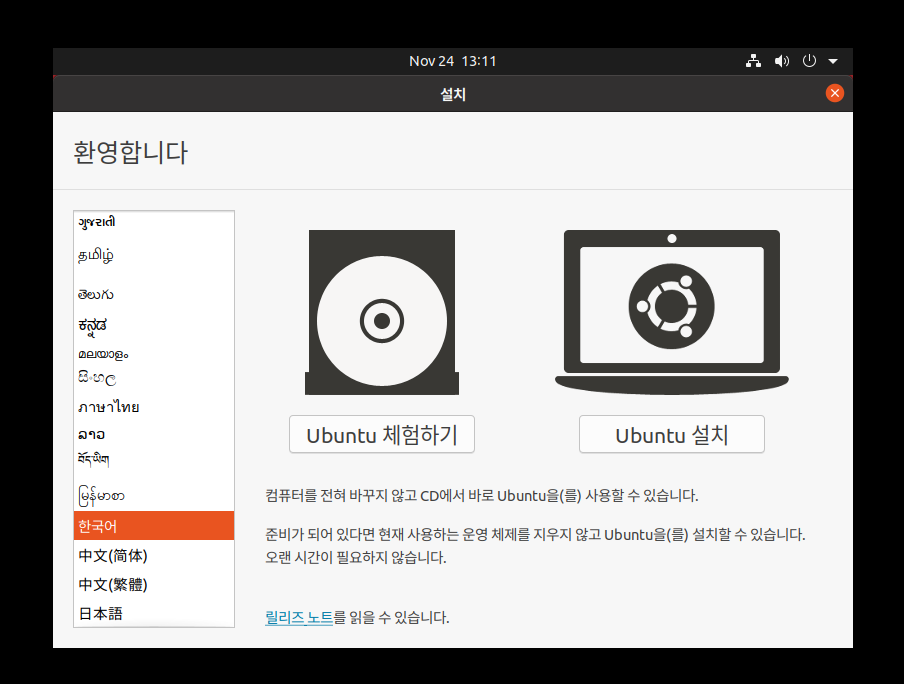Select ಕನ್ನಡ in the language list
This screenshot has height=684, width=904.
pos(154,325)
